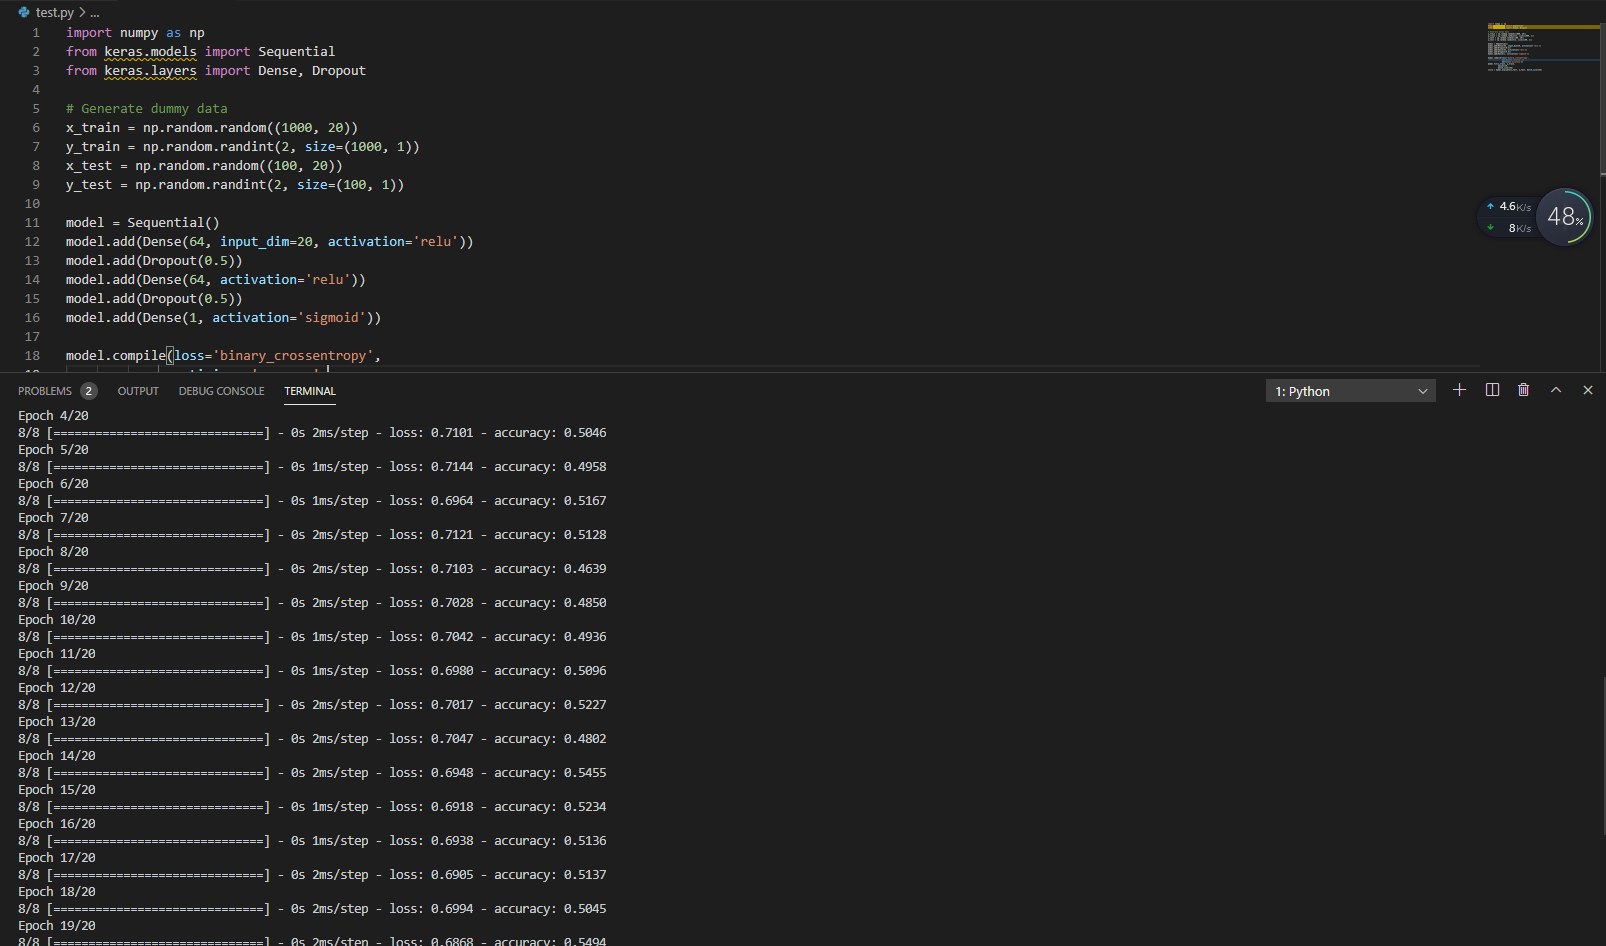Click the breadcrumb ellipsis after test.py
The width and height of the screenshot is (1606, 946).
95,13
